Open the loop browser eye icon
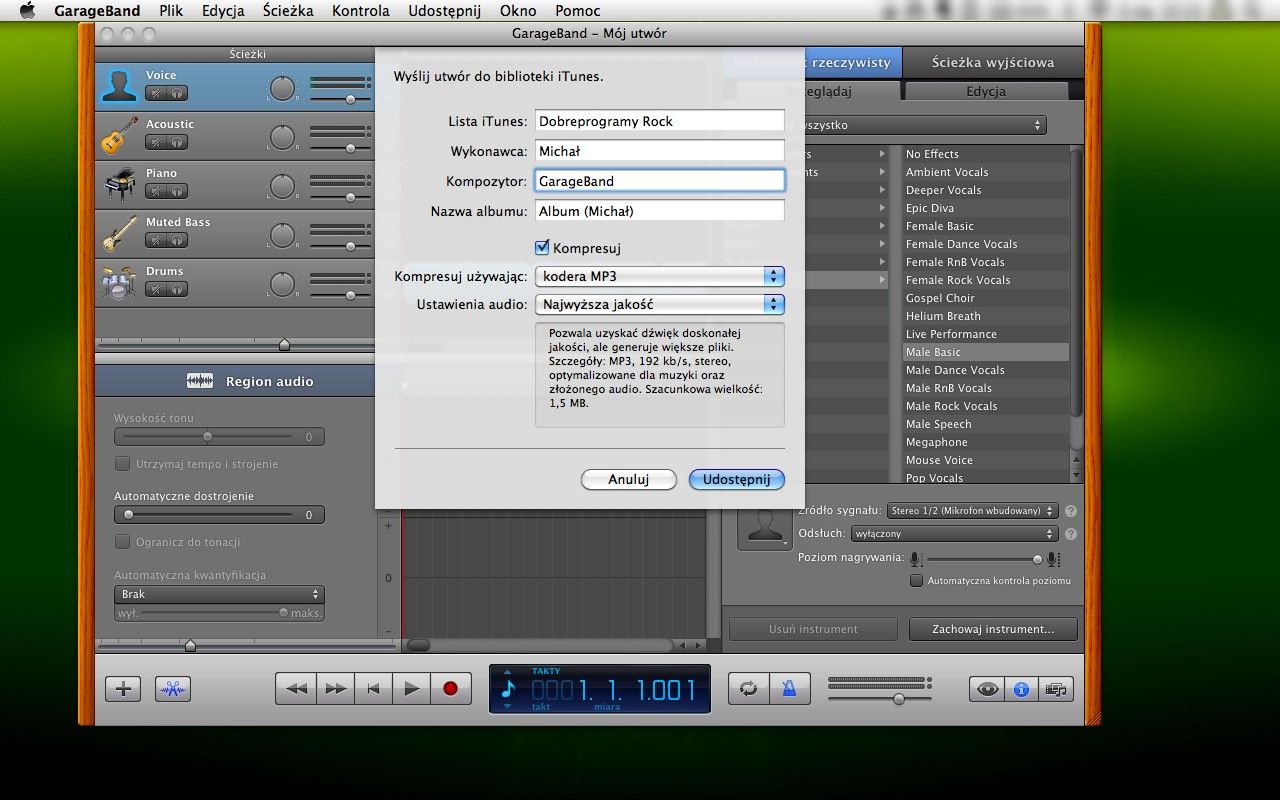 [x=986, y=688]
